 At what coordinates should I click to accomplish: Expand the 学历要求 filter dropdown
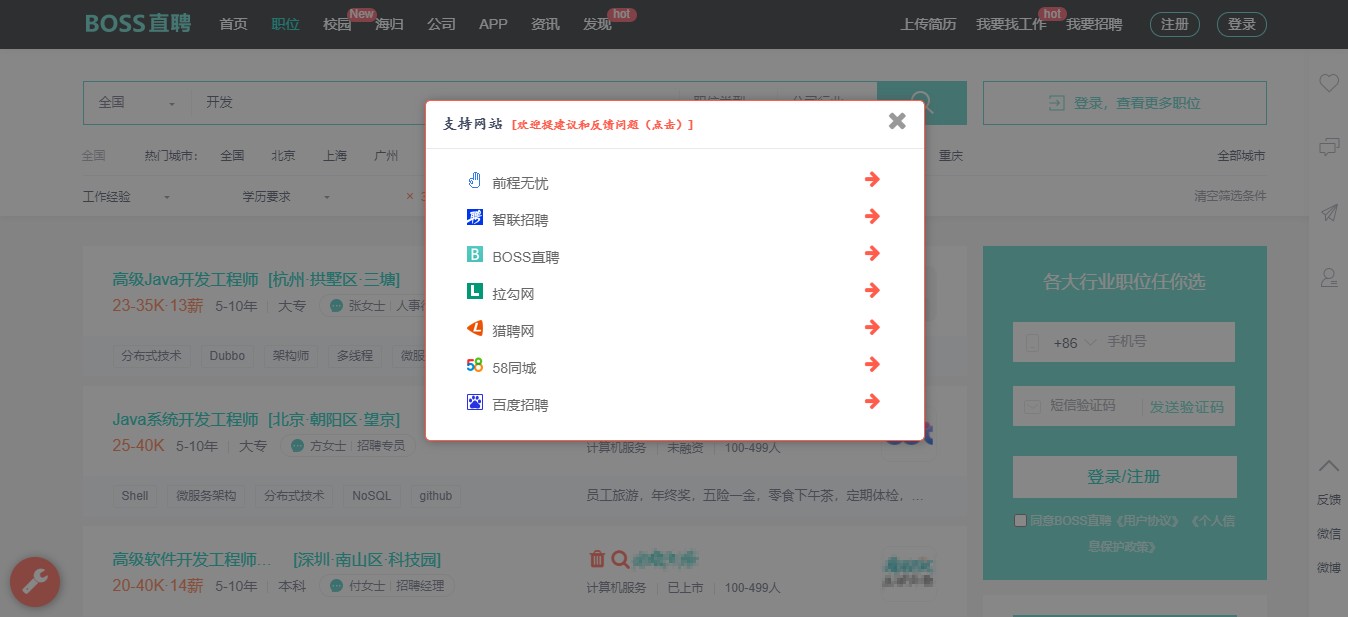click(x=286, y=197)
